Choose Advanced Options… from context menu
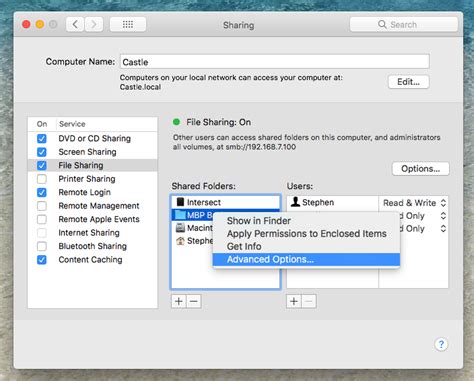474x381 pixels. pyautogui.click(x=306, y=259)
